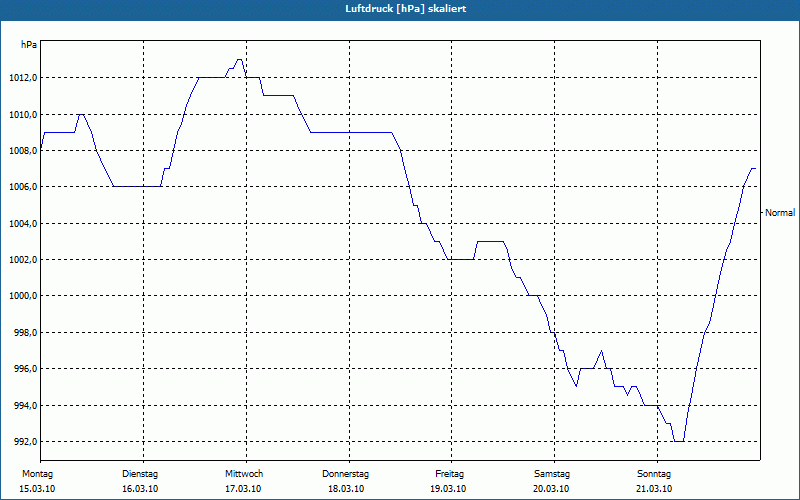
Task: Click the 1010,0 axis value
Action: (x=24, y=114)
